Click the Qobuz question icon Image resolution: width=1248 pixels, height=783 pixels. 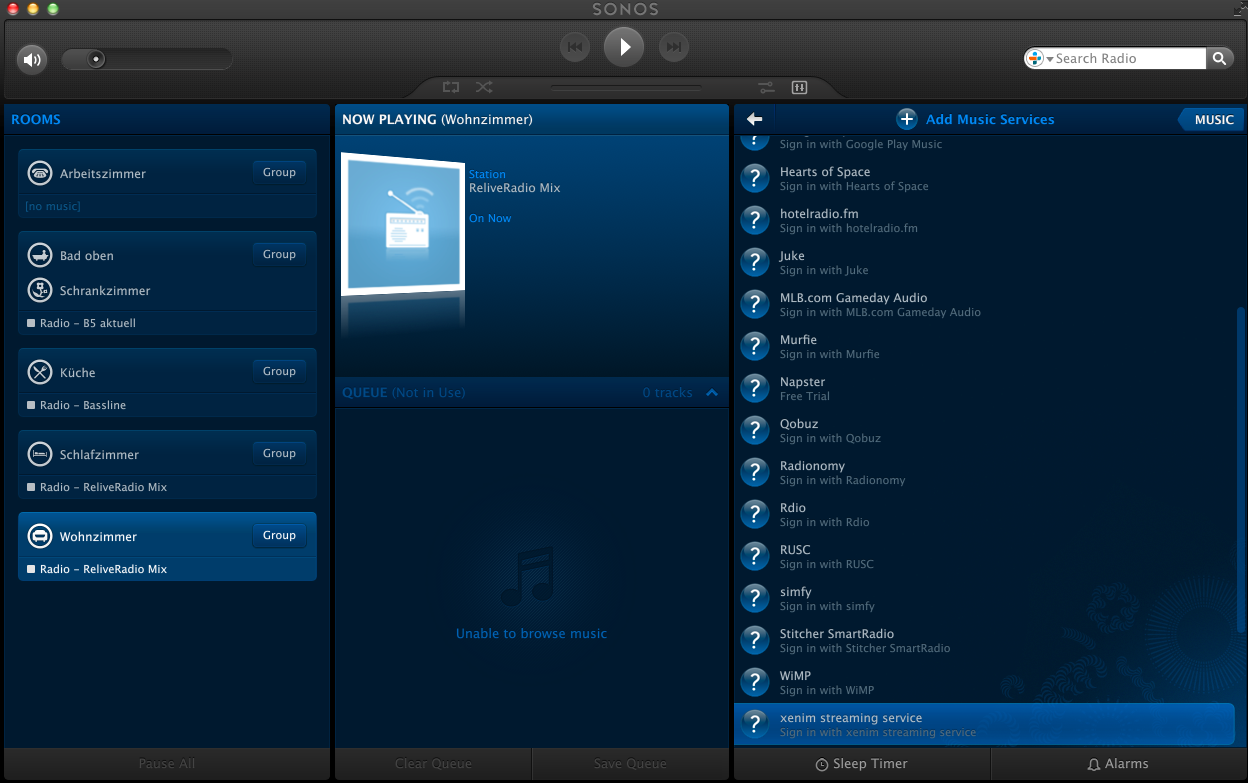tap(754, 430)
